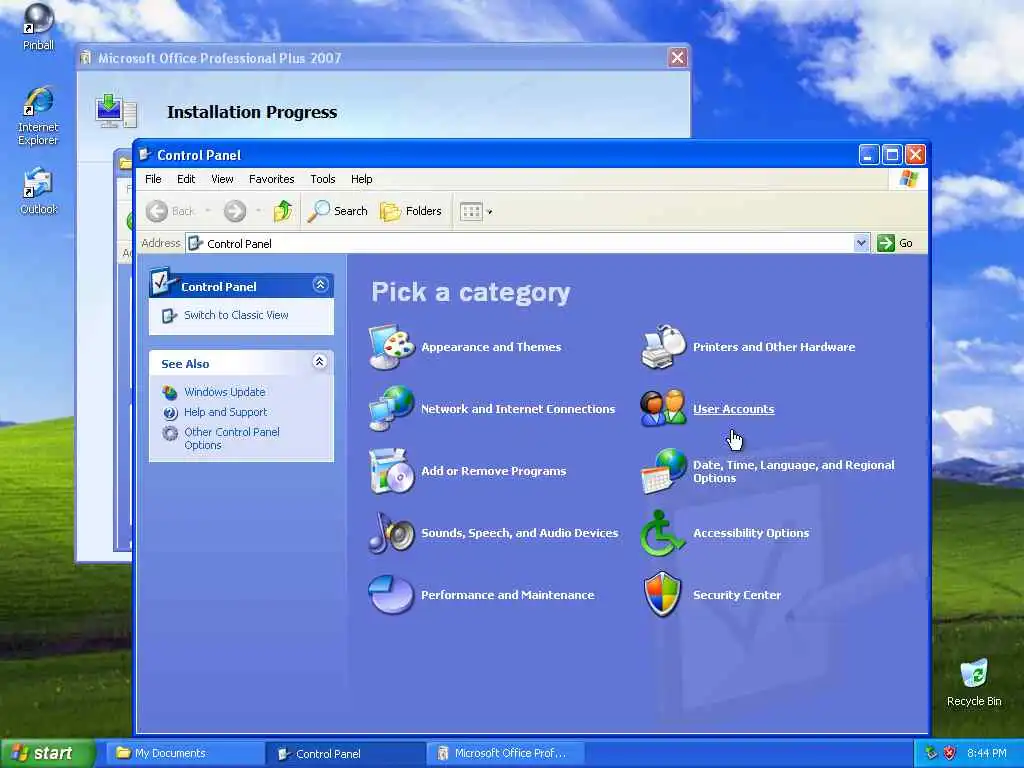1024x768 pixels.
Task: Open the Help and Support link
Action: pyautogui.click(x=225, y=412)
